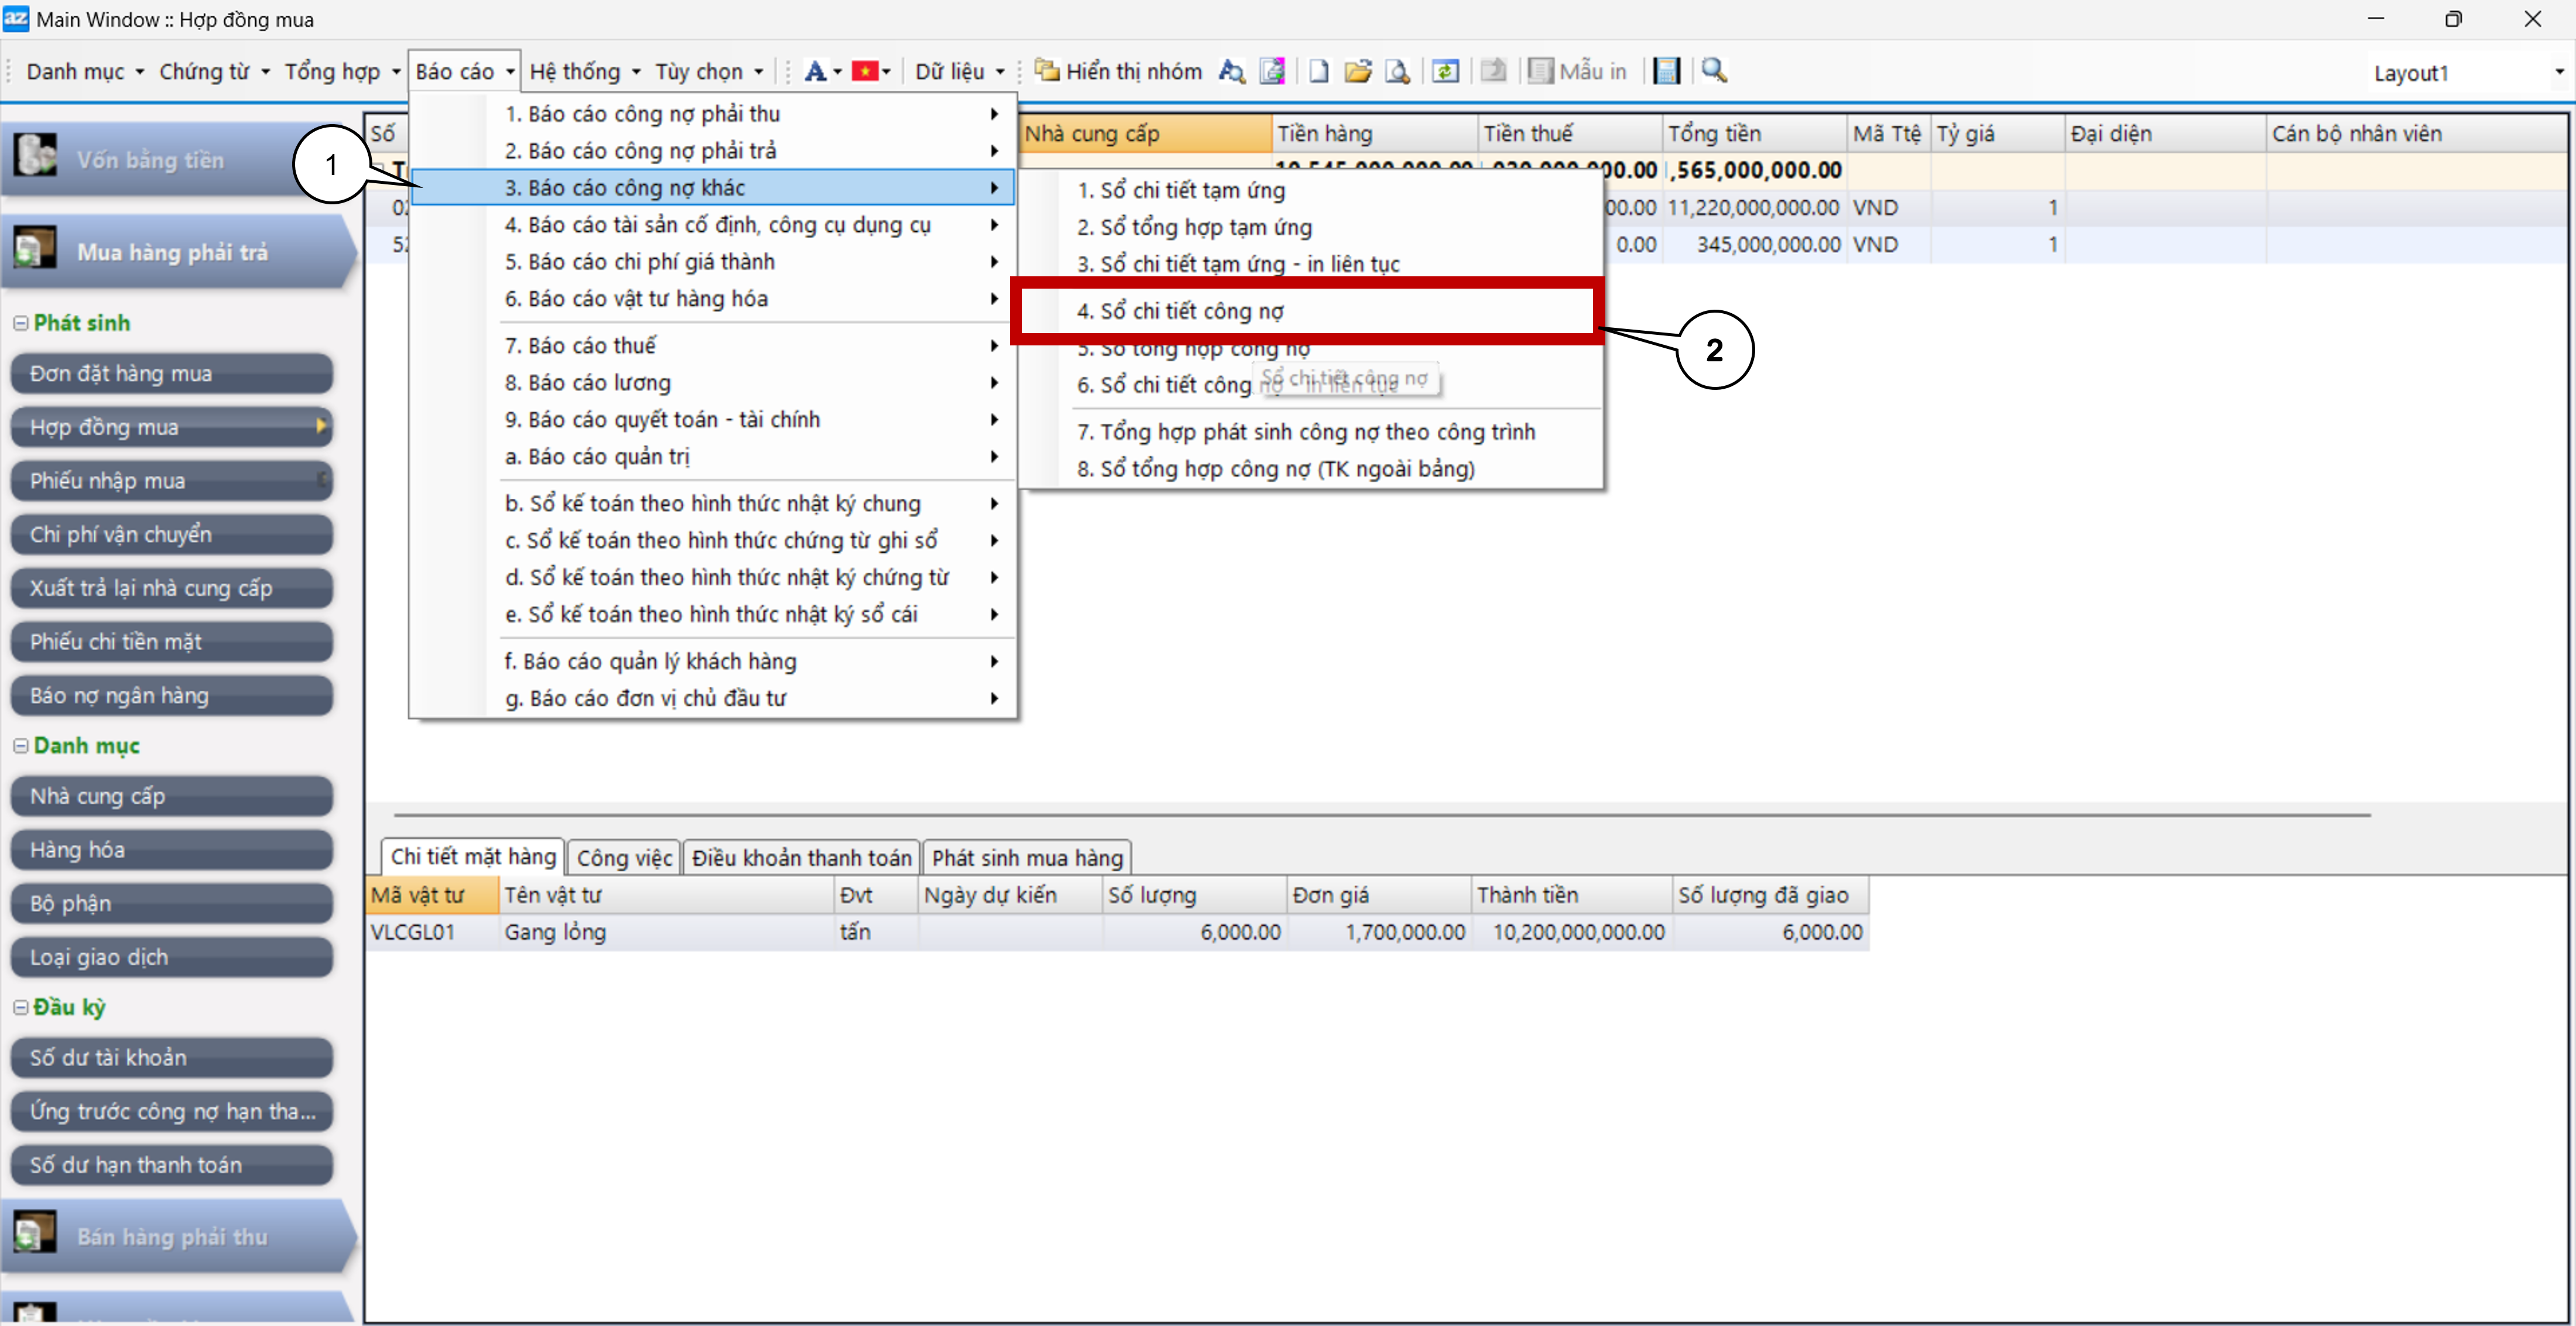
Task: Collapse the Đầu kỳ section
Action: click(x=20, y=1007)
